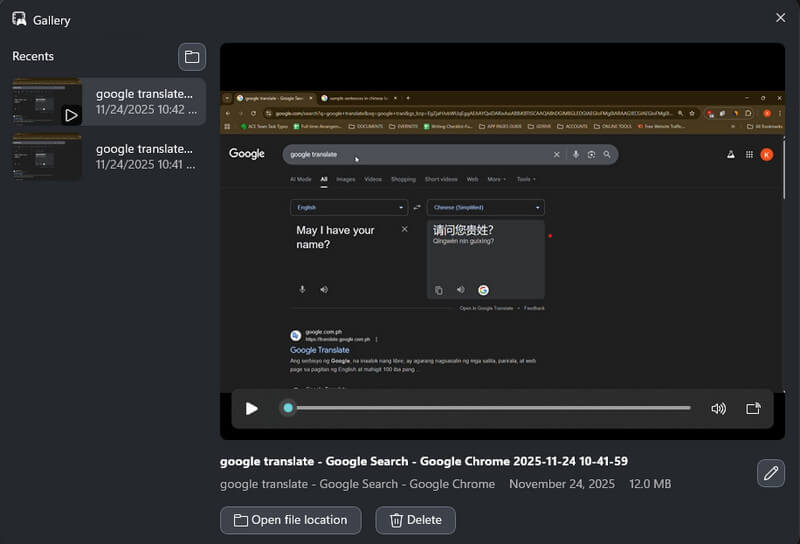Image resolution: width=800 pixels, height=544 pixels.
Task: Click the Chinese translated text
Action: 463,230
